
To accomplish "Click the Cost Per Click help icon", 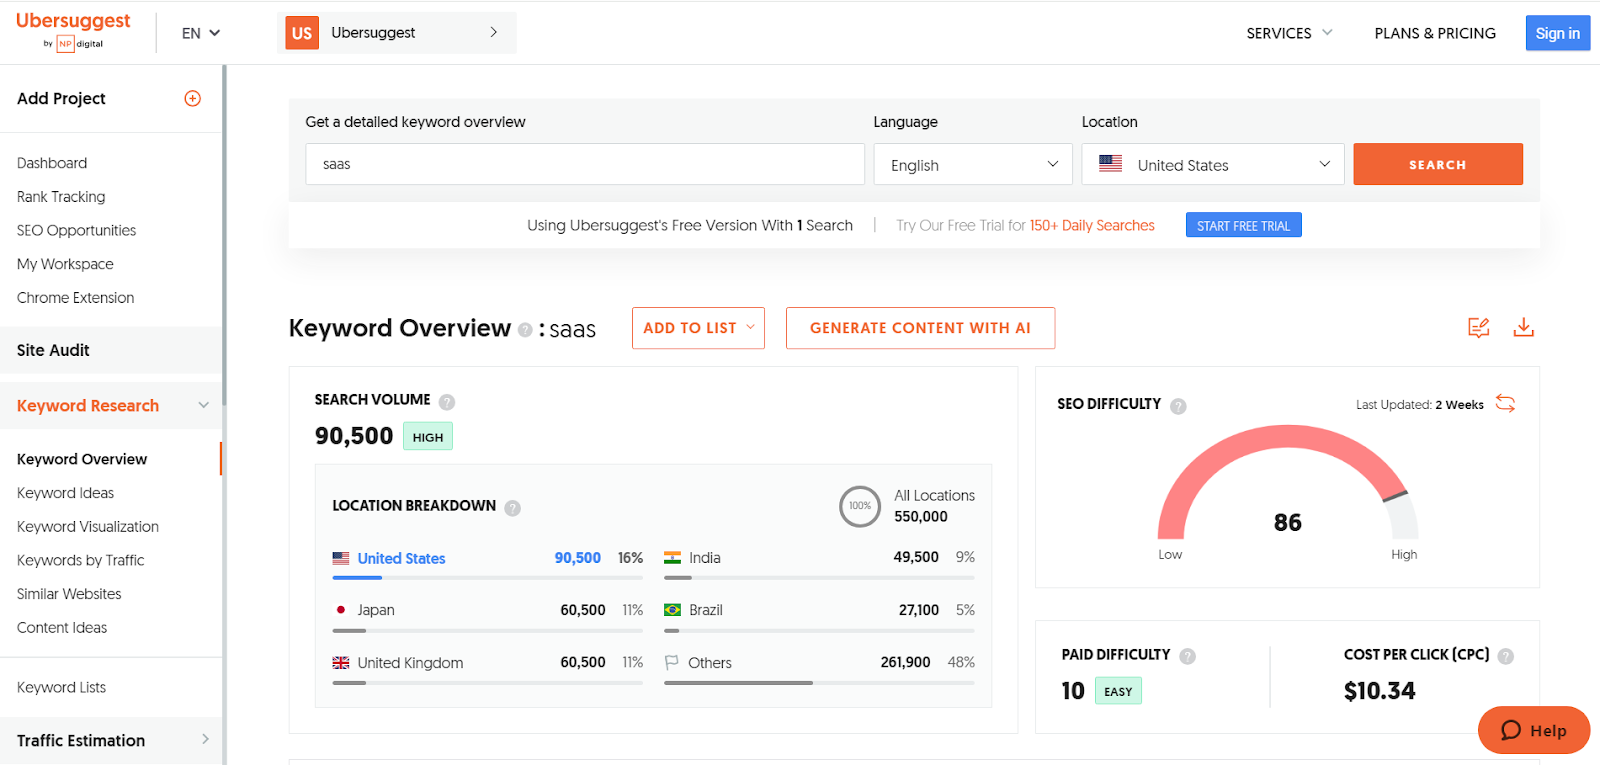I will pos(1506,656).
